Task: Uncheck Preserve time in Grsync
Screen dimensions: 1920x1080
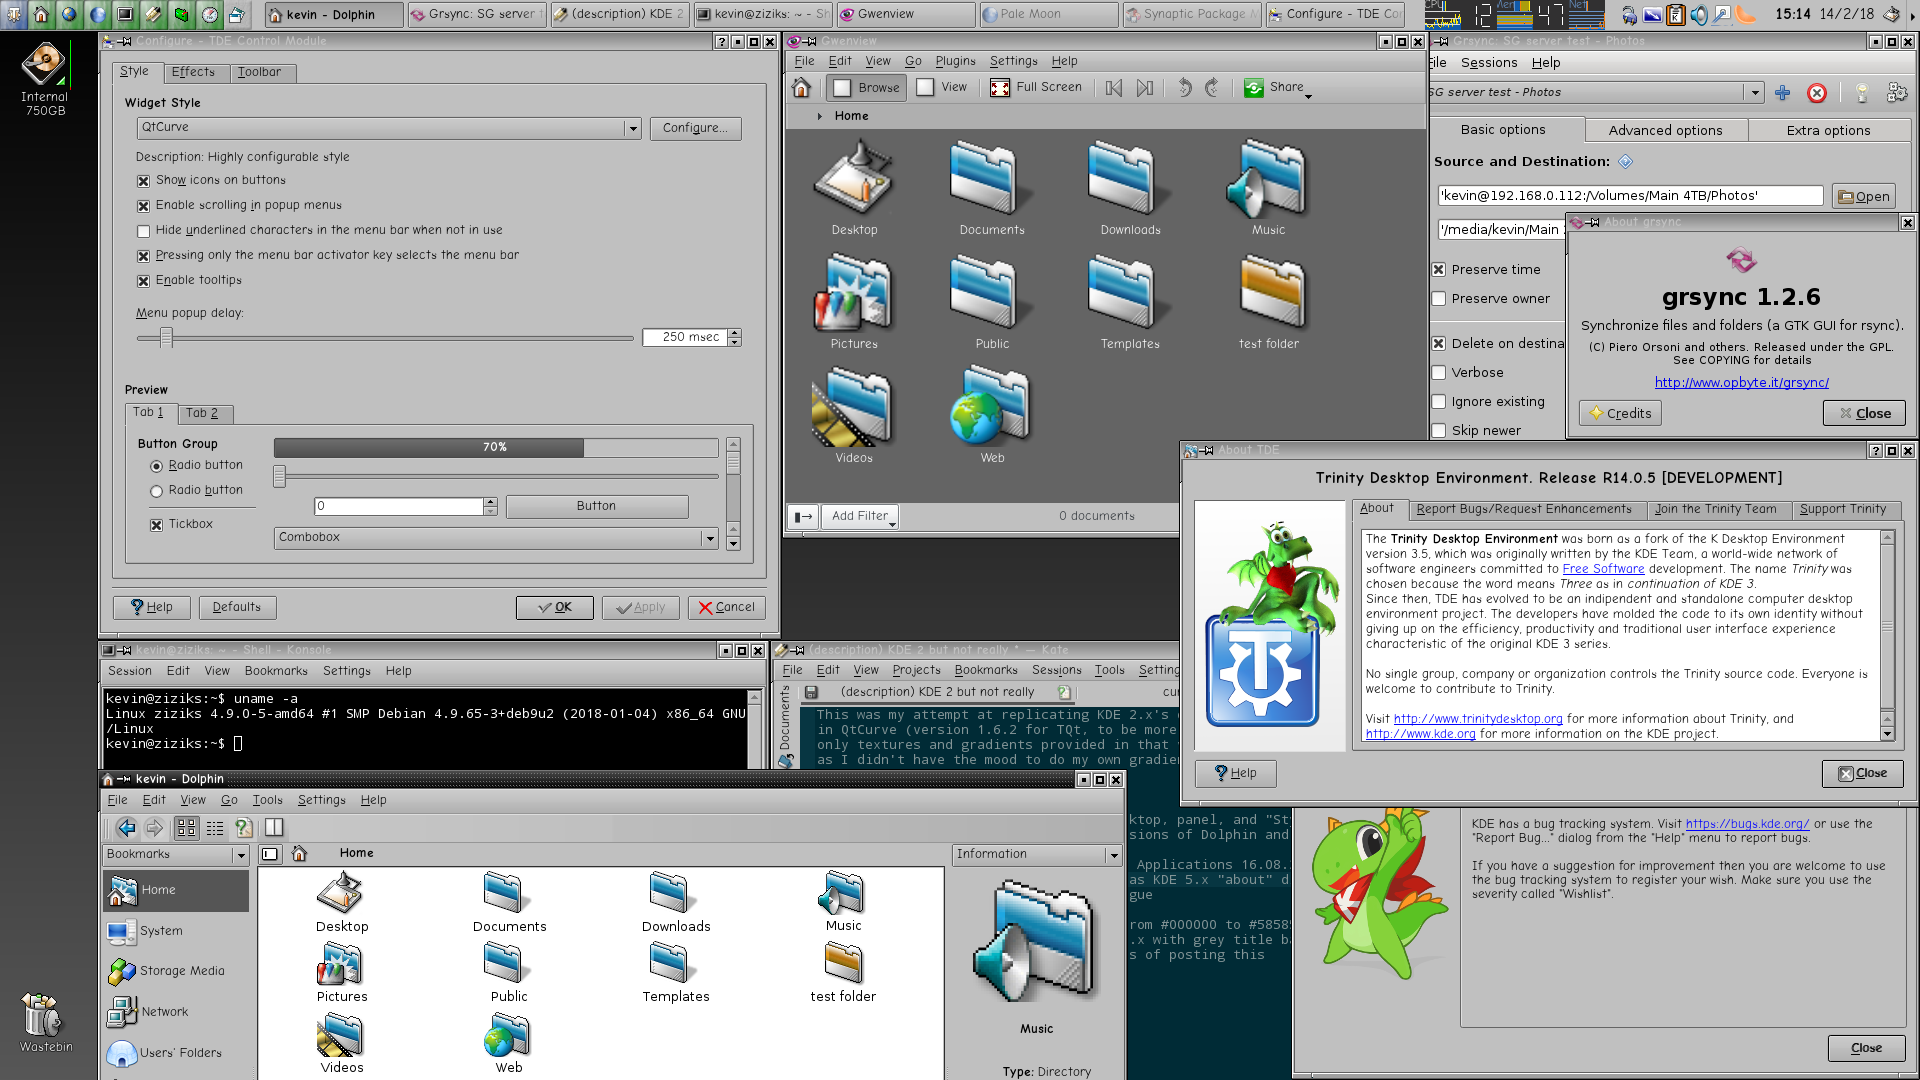Action: coord(1438,270)
